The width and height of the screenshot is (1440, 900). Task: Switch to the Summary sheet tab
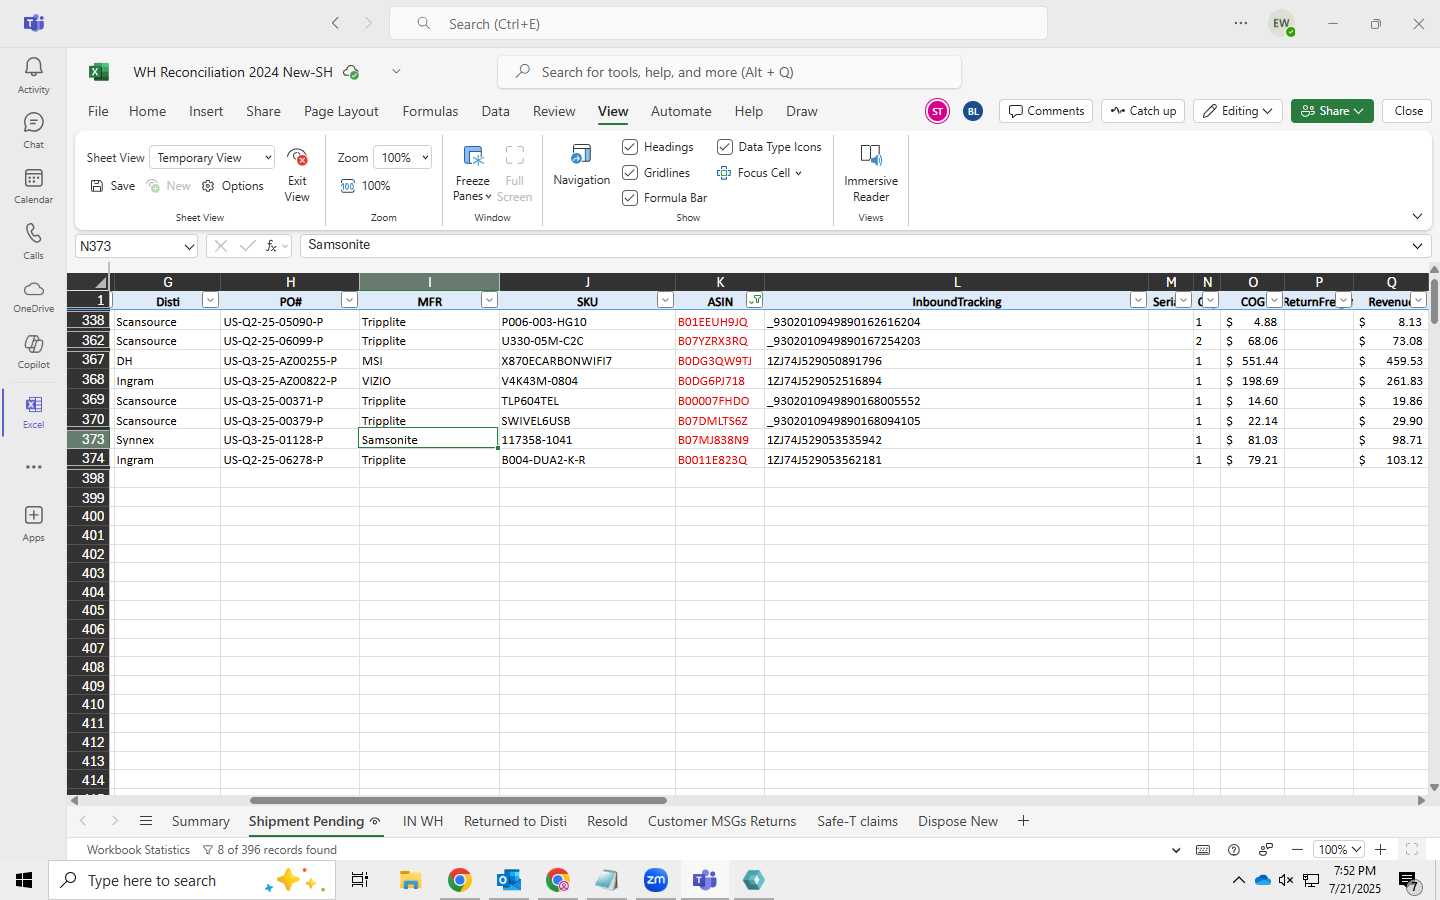pos(200,821)
